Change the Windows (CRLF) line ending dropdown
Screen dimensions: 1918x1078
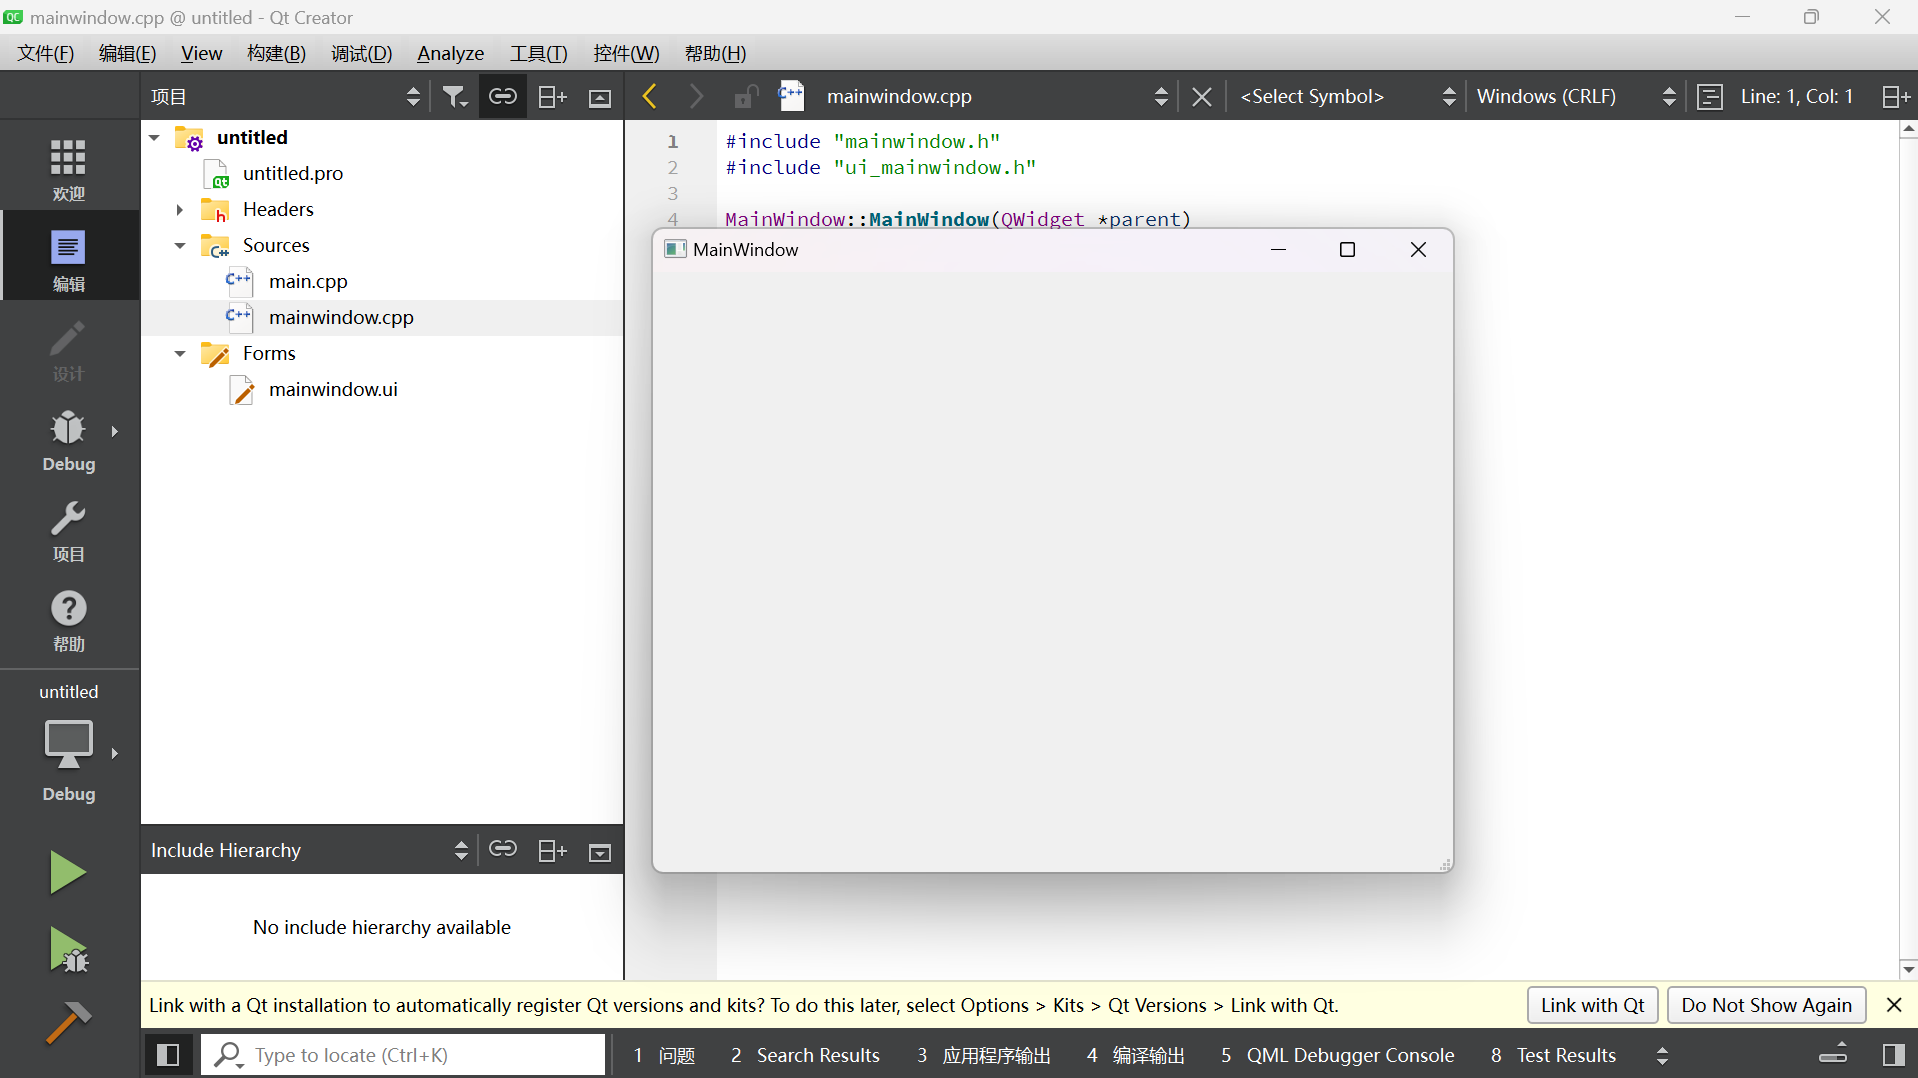(1576, 96)
